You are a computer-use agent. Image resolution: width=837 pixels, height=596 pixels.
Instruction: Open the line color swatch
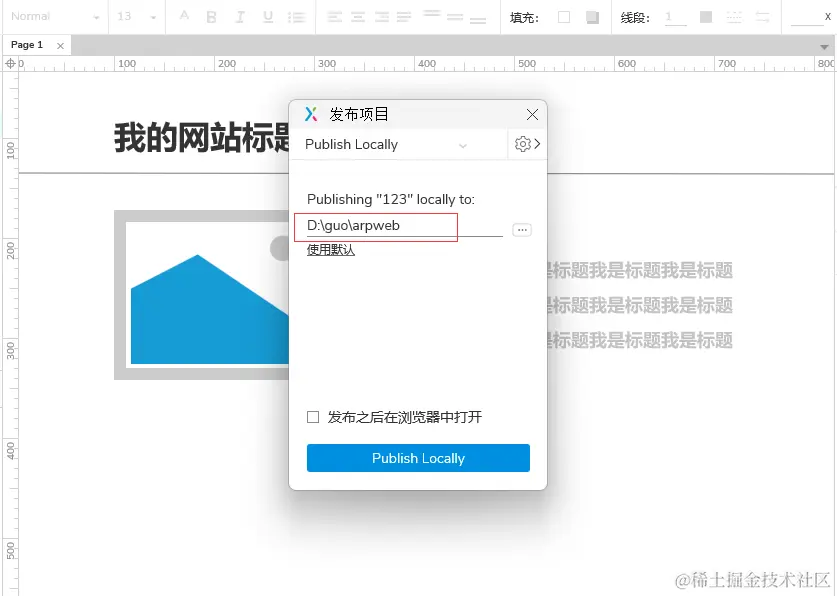coord(706,17)
